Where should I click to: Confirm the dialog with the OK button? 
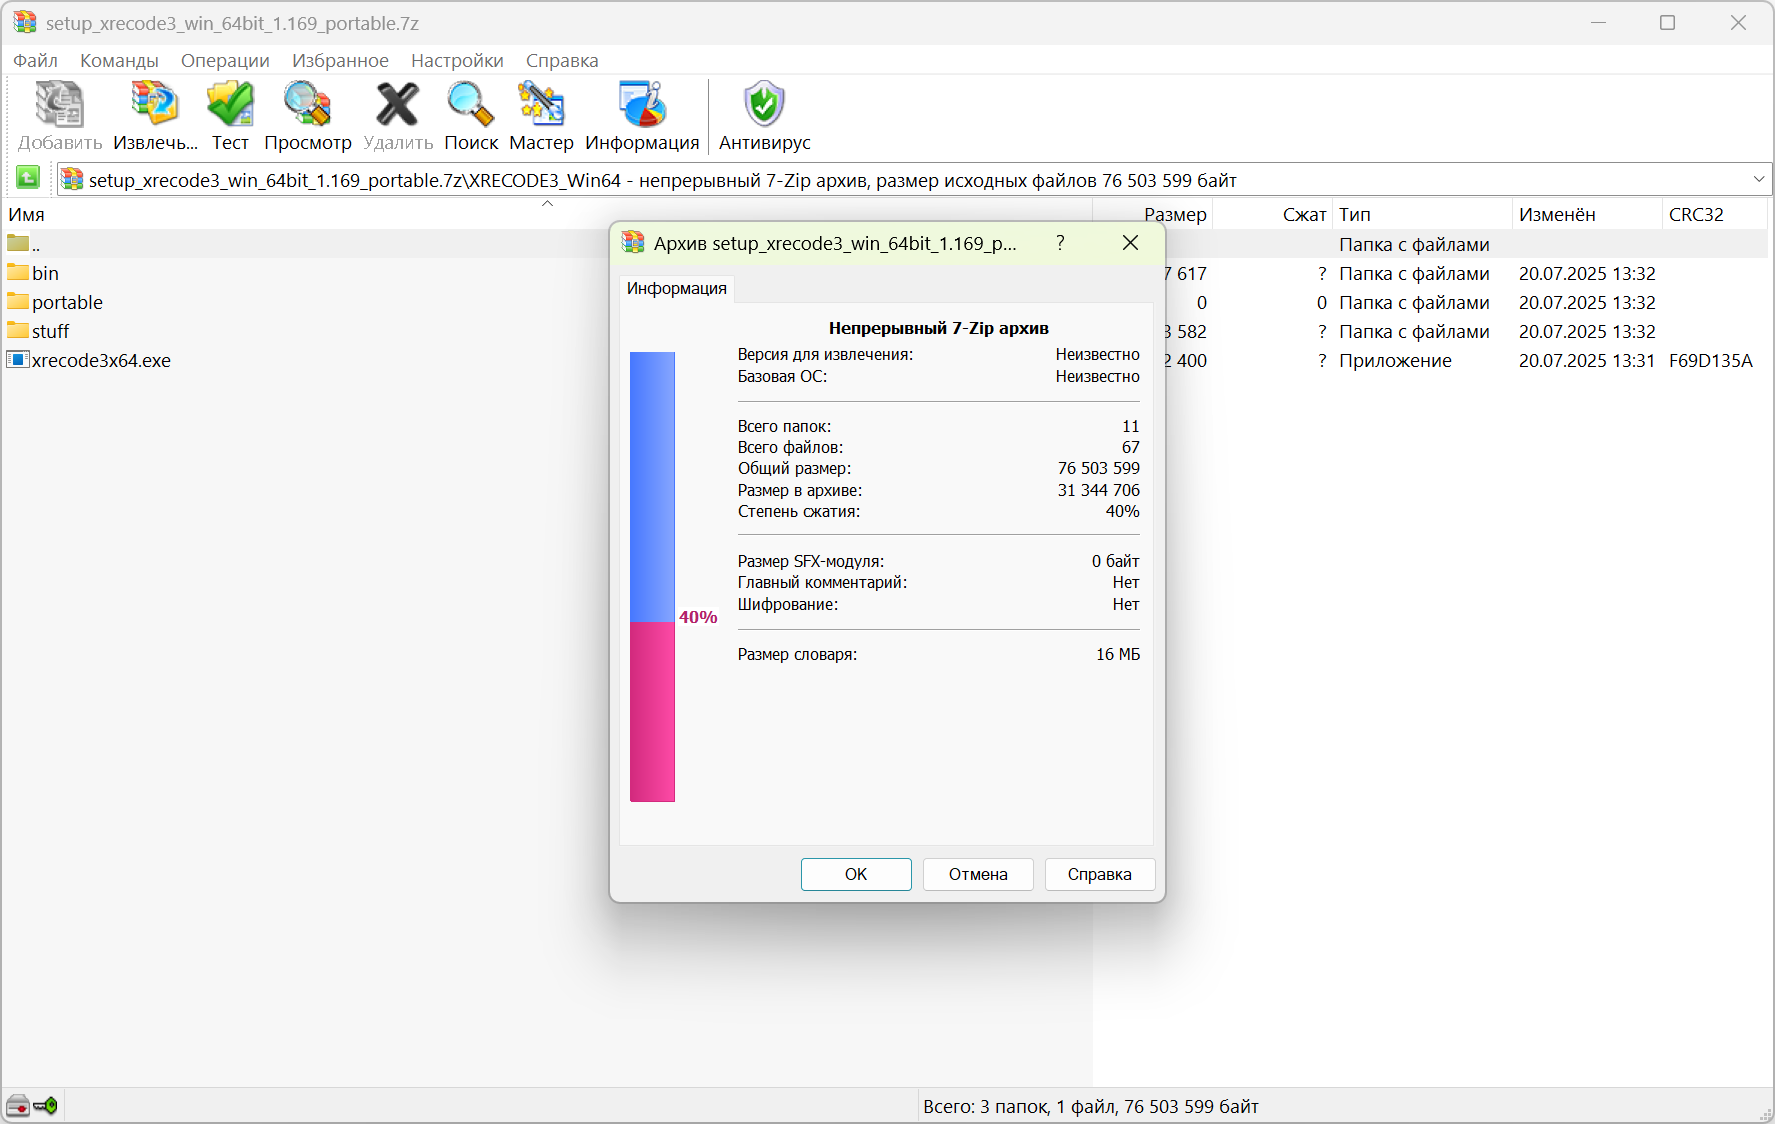(x=856, y=874)
